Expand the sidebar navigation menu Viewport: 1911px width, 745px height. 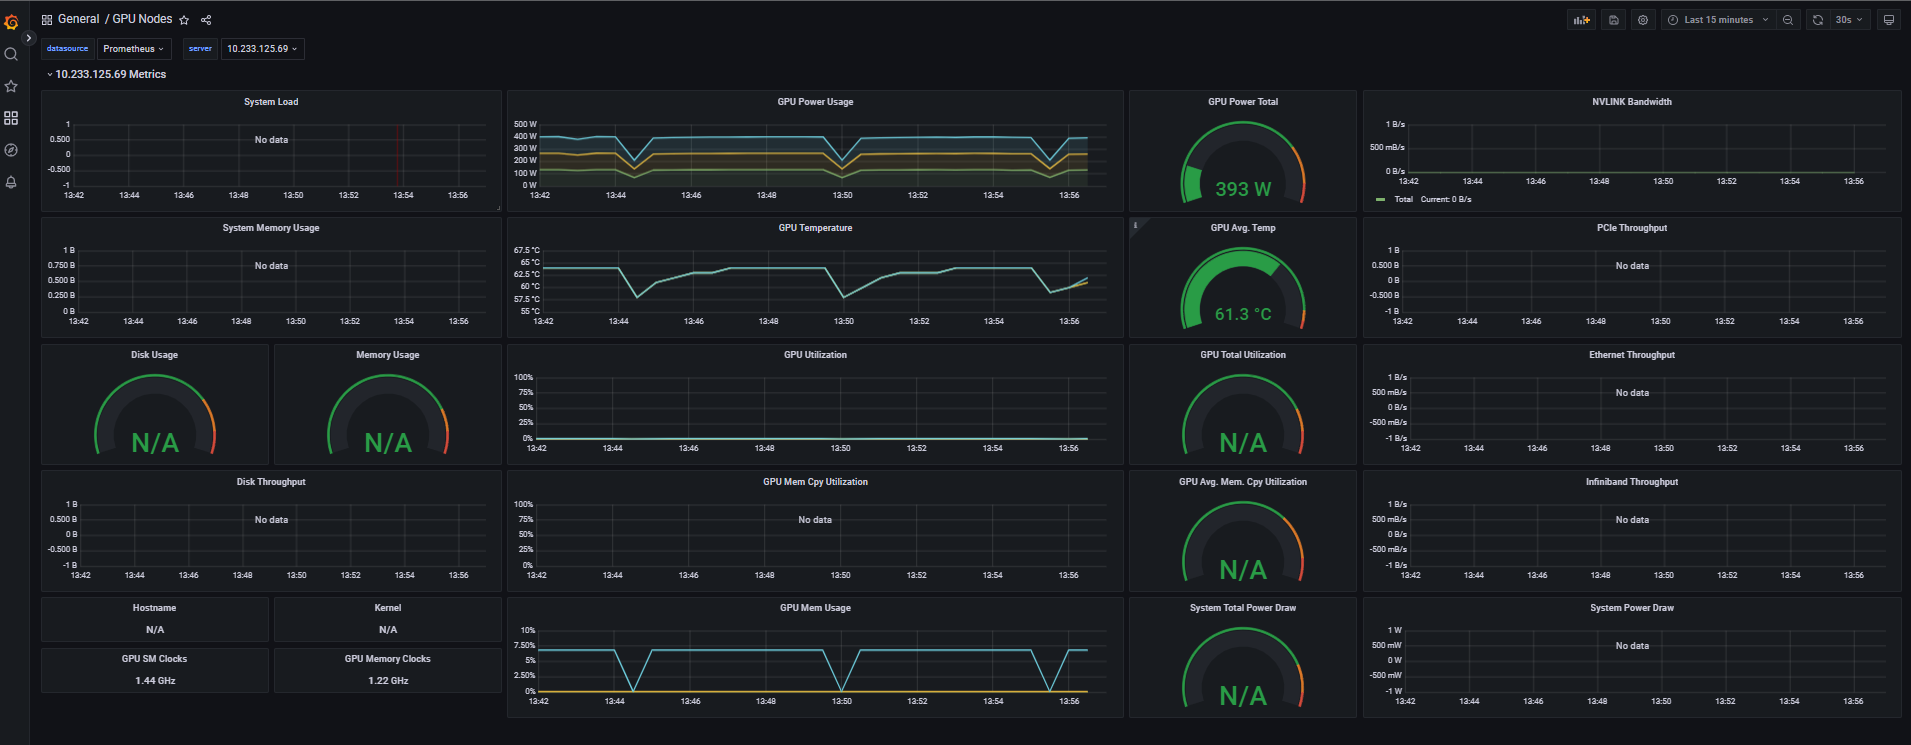coord(29,38)
